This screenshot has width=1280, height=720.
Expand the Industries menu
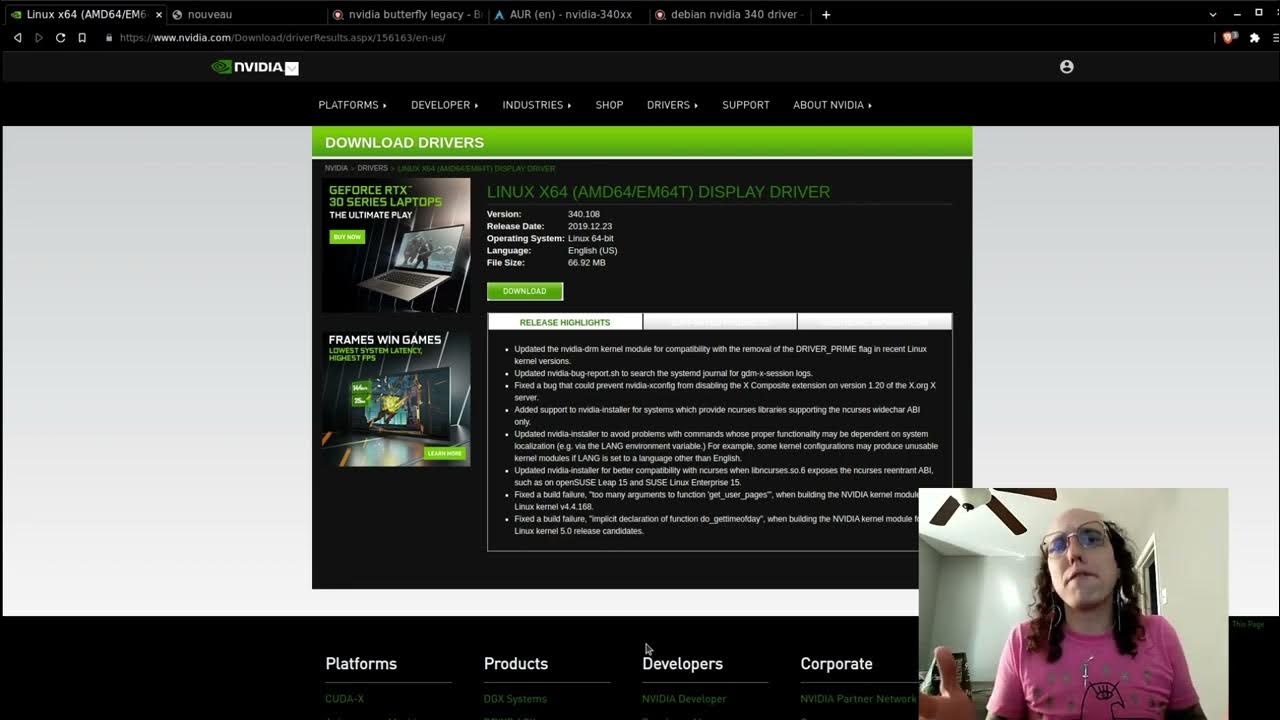[x=536, y=105]
